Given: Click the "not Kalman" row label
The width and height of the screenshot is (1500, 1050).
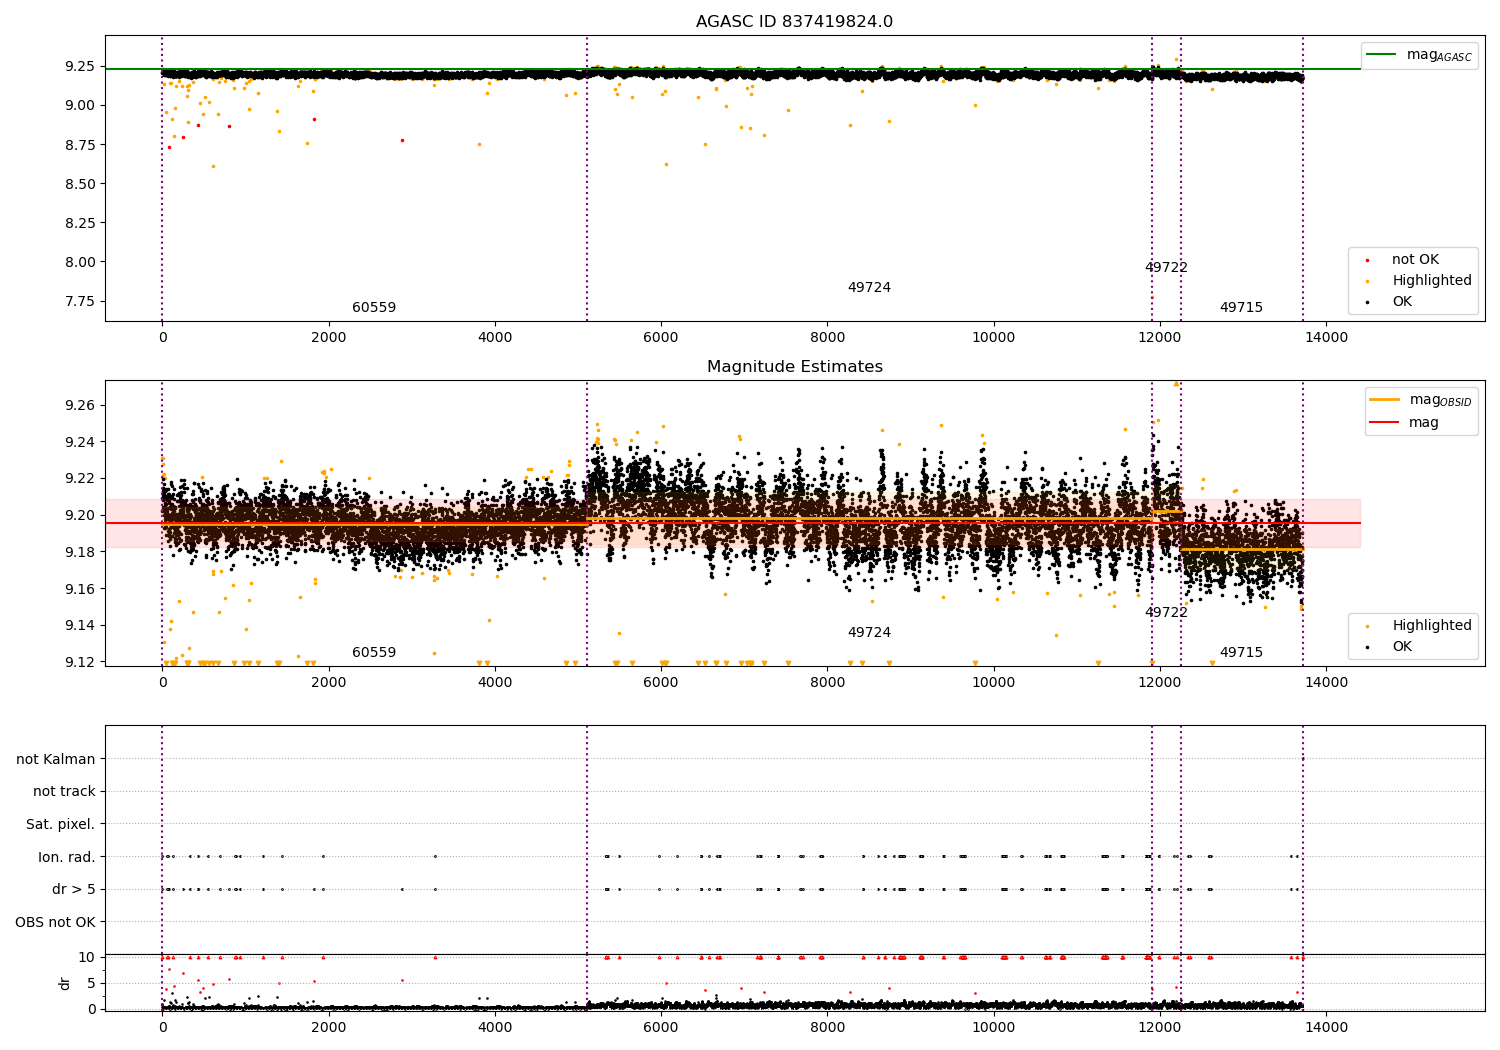Looking at the screenshot, I should (56, 760).
